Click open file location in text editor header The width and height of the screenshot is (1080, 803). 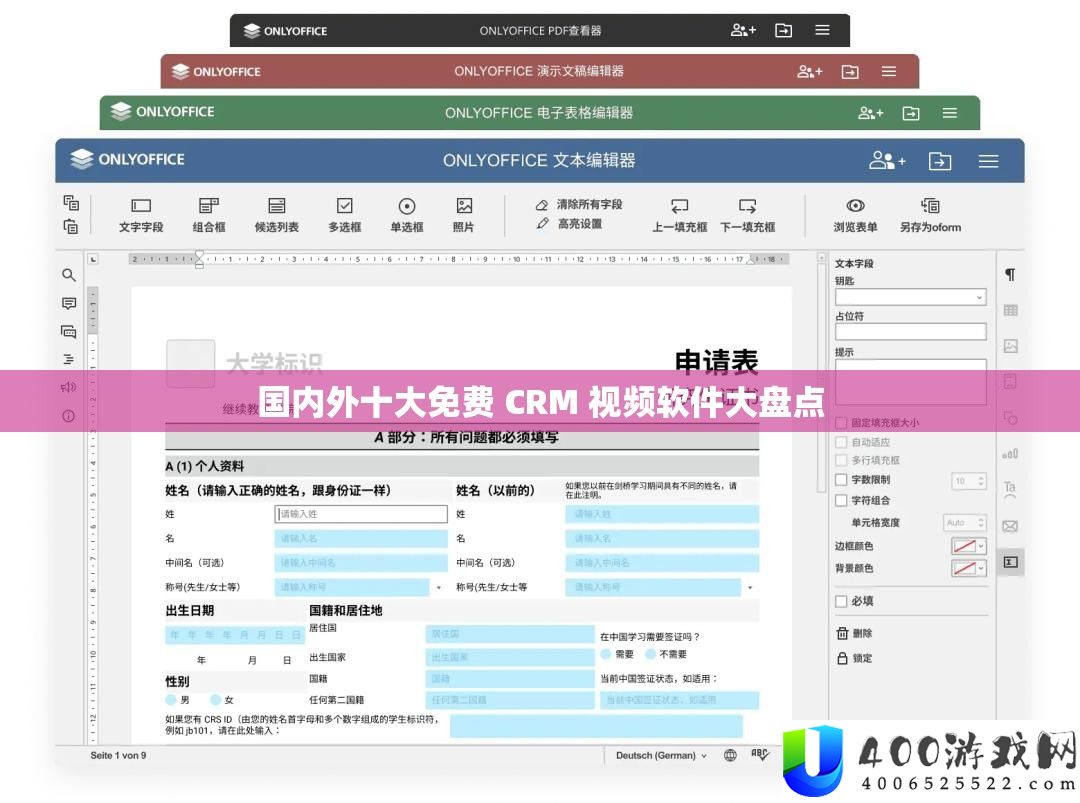click(939, 161)
